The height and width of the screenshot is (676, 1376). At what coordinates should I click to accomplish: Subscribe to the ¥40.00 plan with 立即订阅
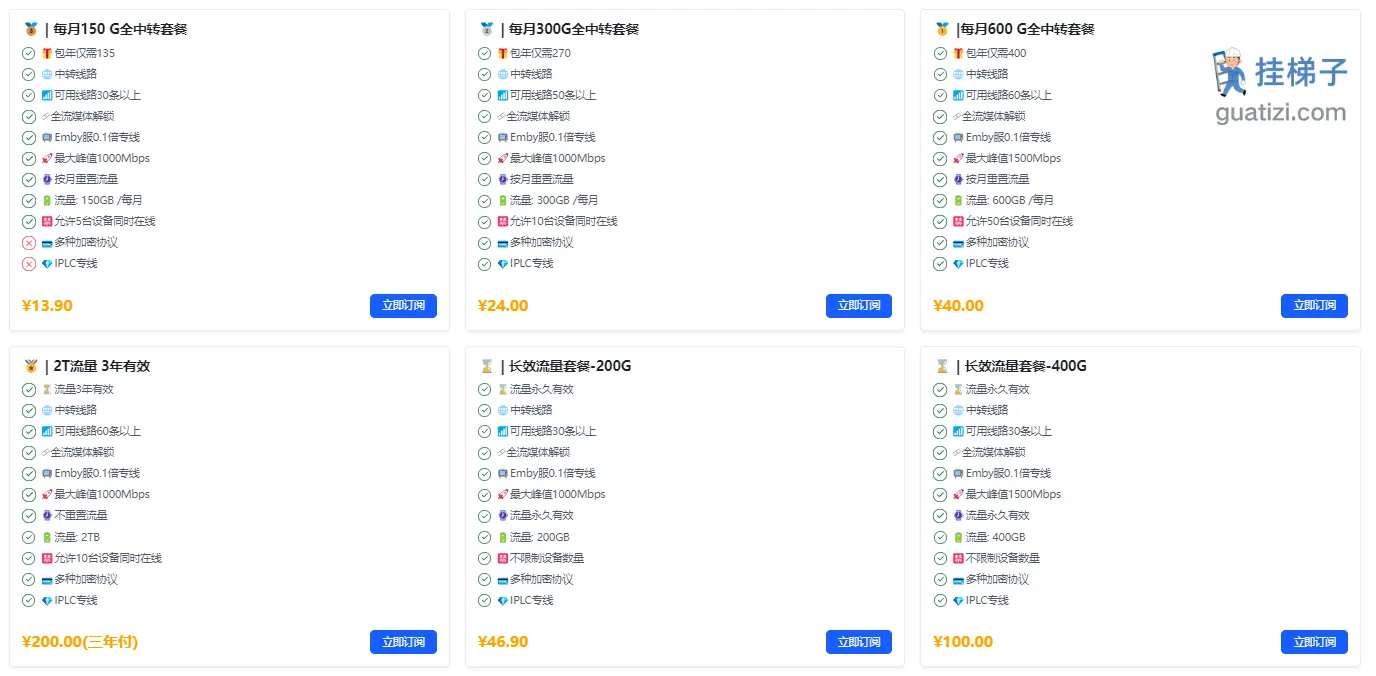coord(1314,306)
